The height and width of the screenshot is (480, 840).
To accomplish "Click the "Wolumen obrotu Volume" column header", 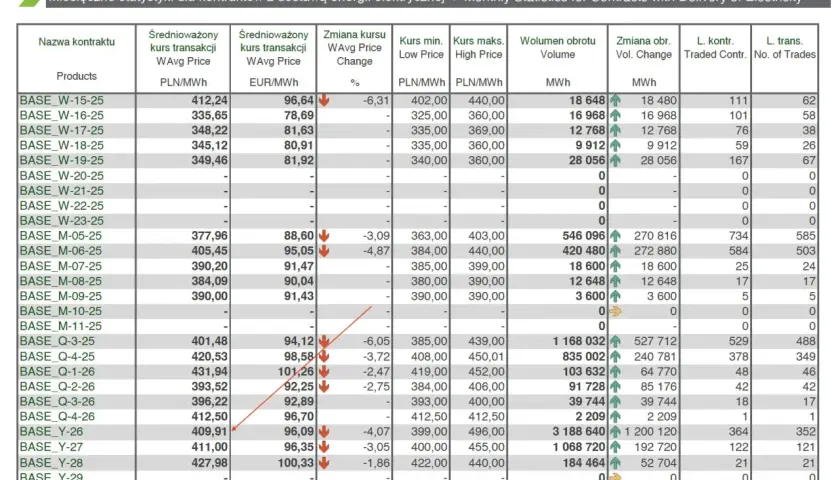I will (558, 48).
